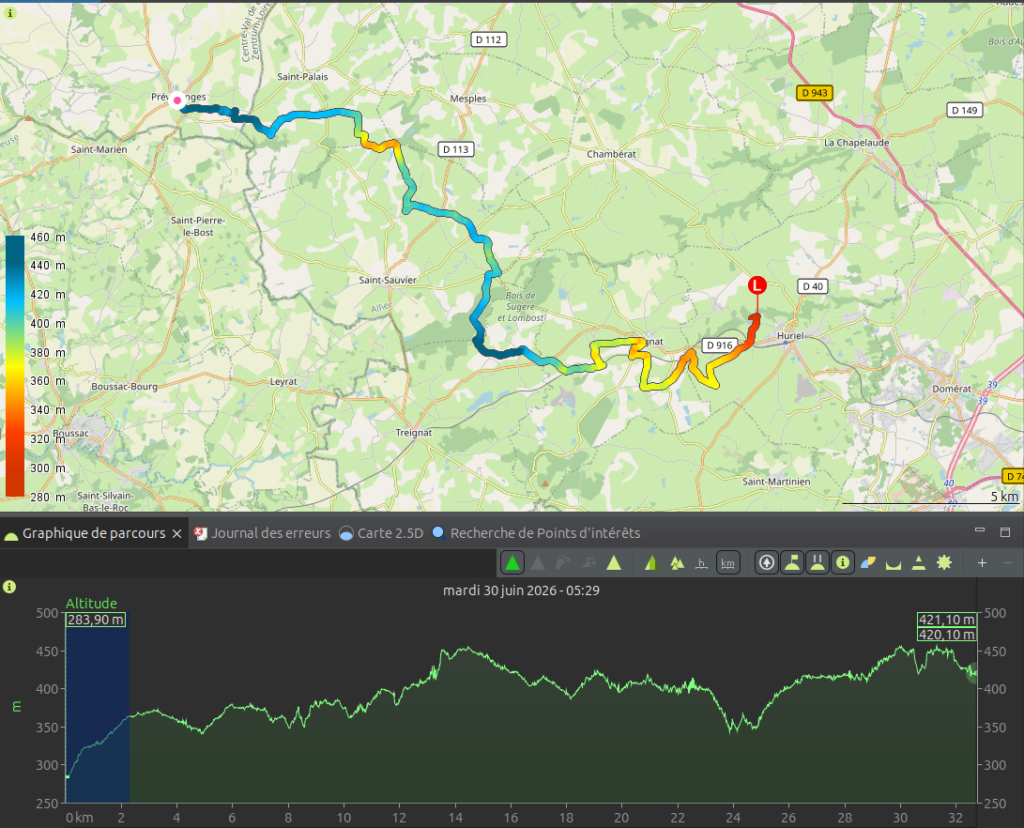Screen dimensions: 1024x828
Task: Click the Huriel town label
Action: 790,336
